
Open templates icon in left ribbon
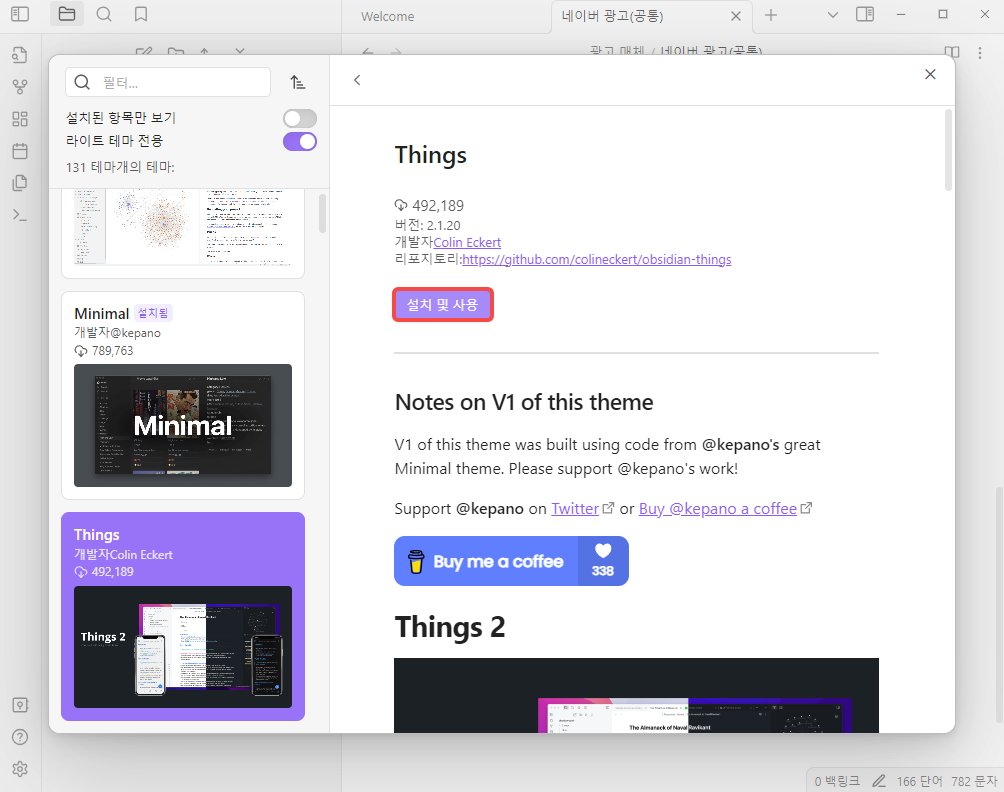pos(20,183)
